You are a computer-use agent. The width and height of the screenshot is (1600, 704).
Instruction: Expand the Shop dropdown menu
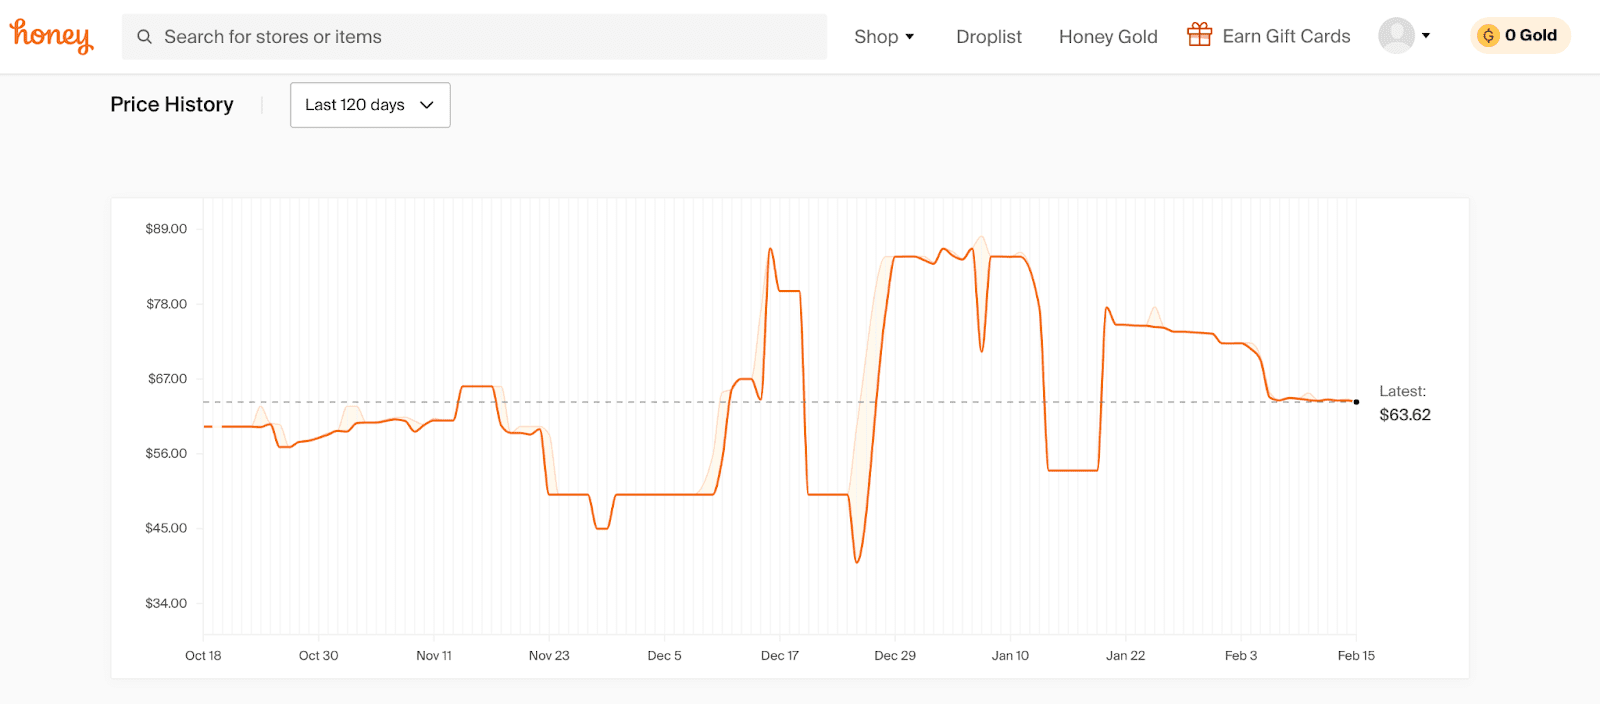click(884, 37)
